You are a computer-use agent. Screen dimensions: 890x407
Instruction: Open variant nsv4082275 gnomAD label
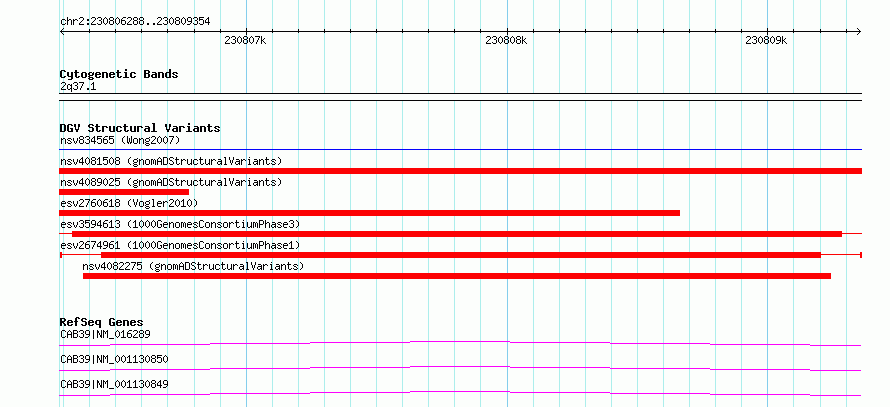(193, 266)
